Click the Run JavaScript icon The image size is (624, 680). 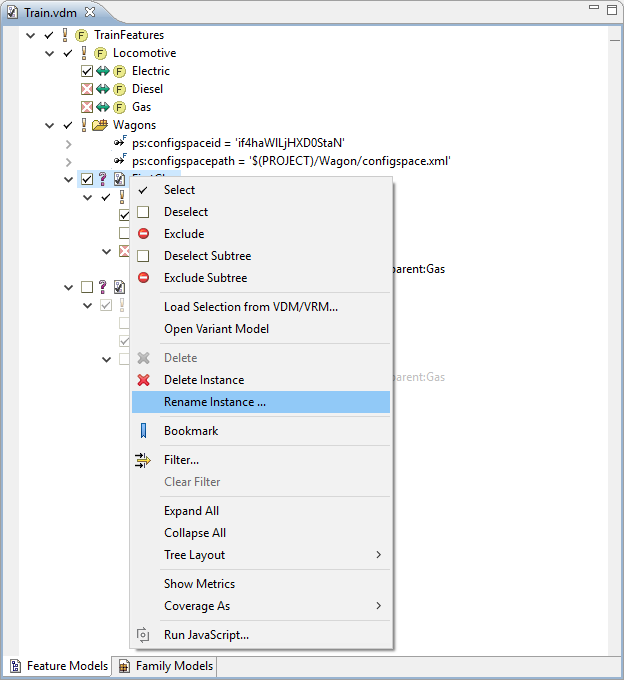click(x=143, y=635)
